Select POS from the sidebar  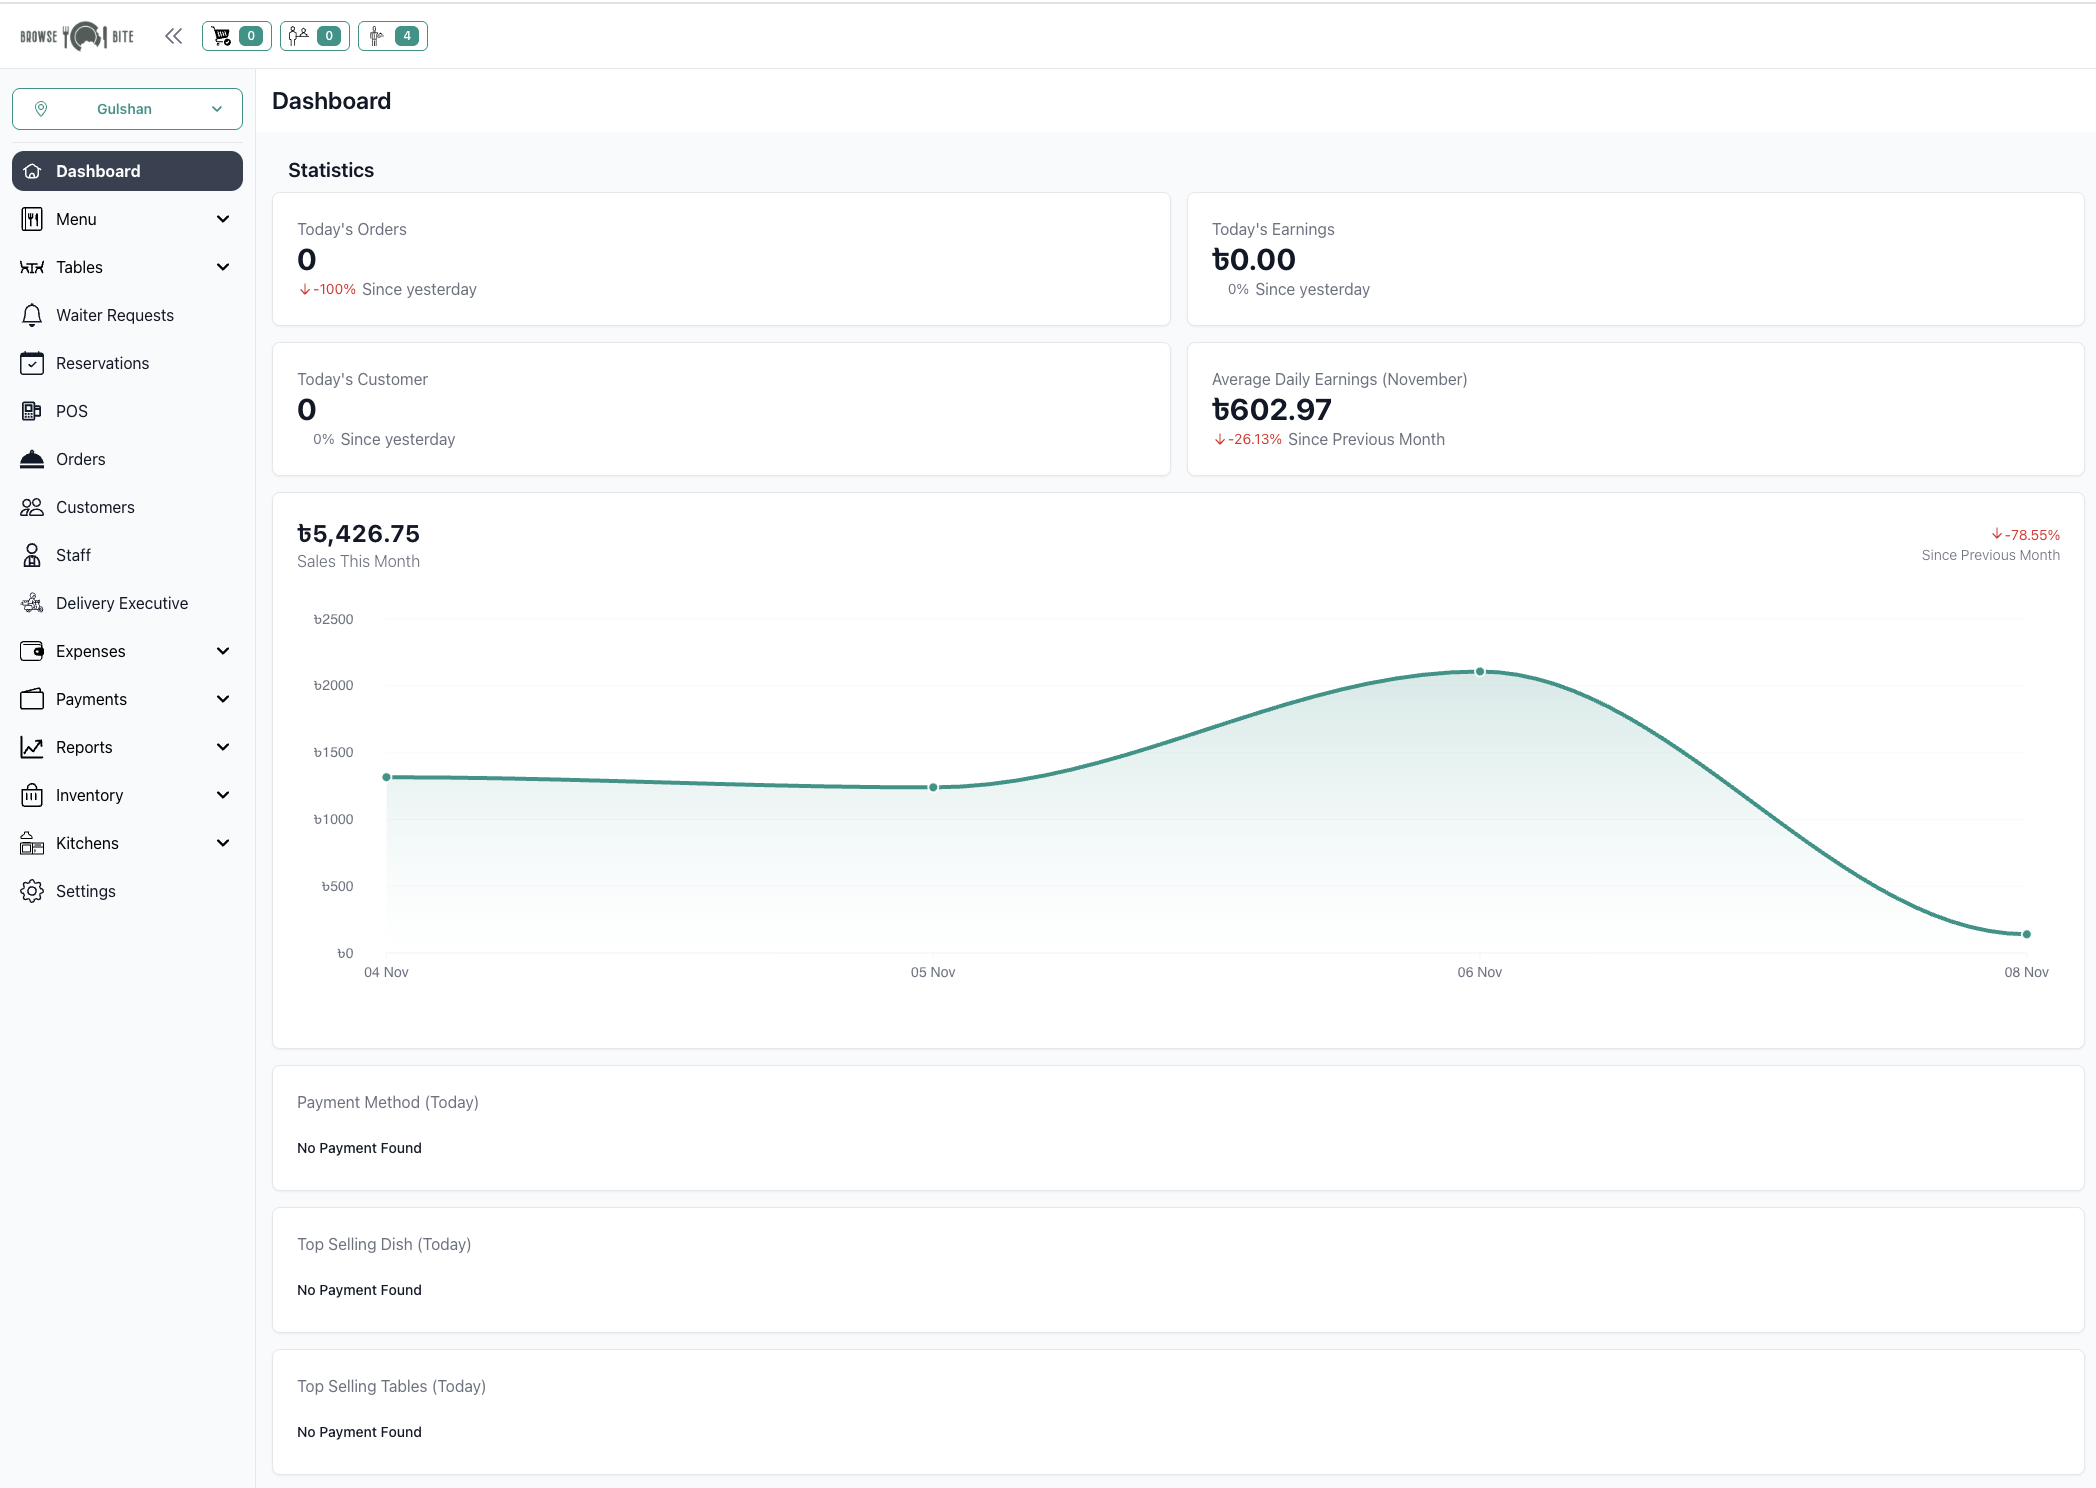(x=72, y=411)
